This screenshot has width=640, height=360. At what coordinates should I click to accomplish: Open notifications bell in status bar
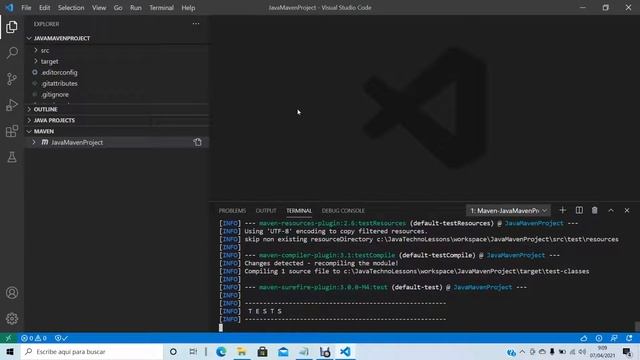click(629, 338)
